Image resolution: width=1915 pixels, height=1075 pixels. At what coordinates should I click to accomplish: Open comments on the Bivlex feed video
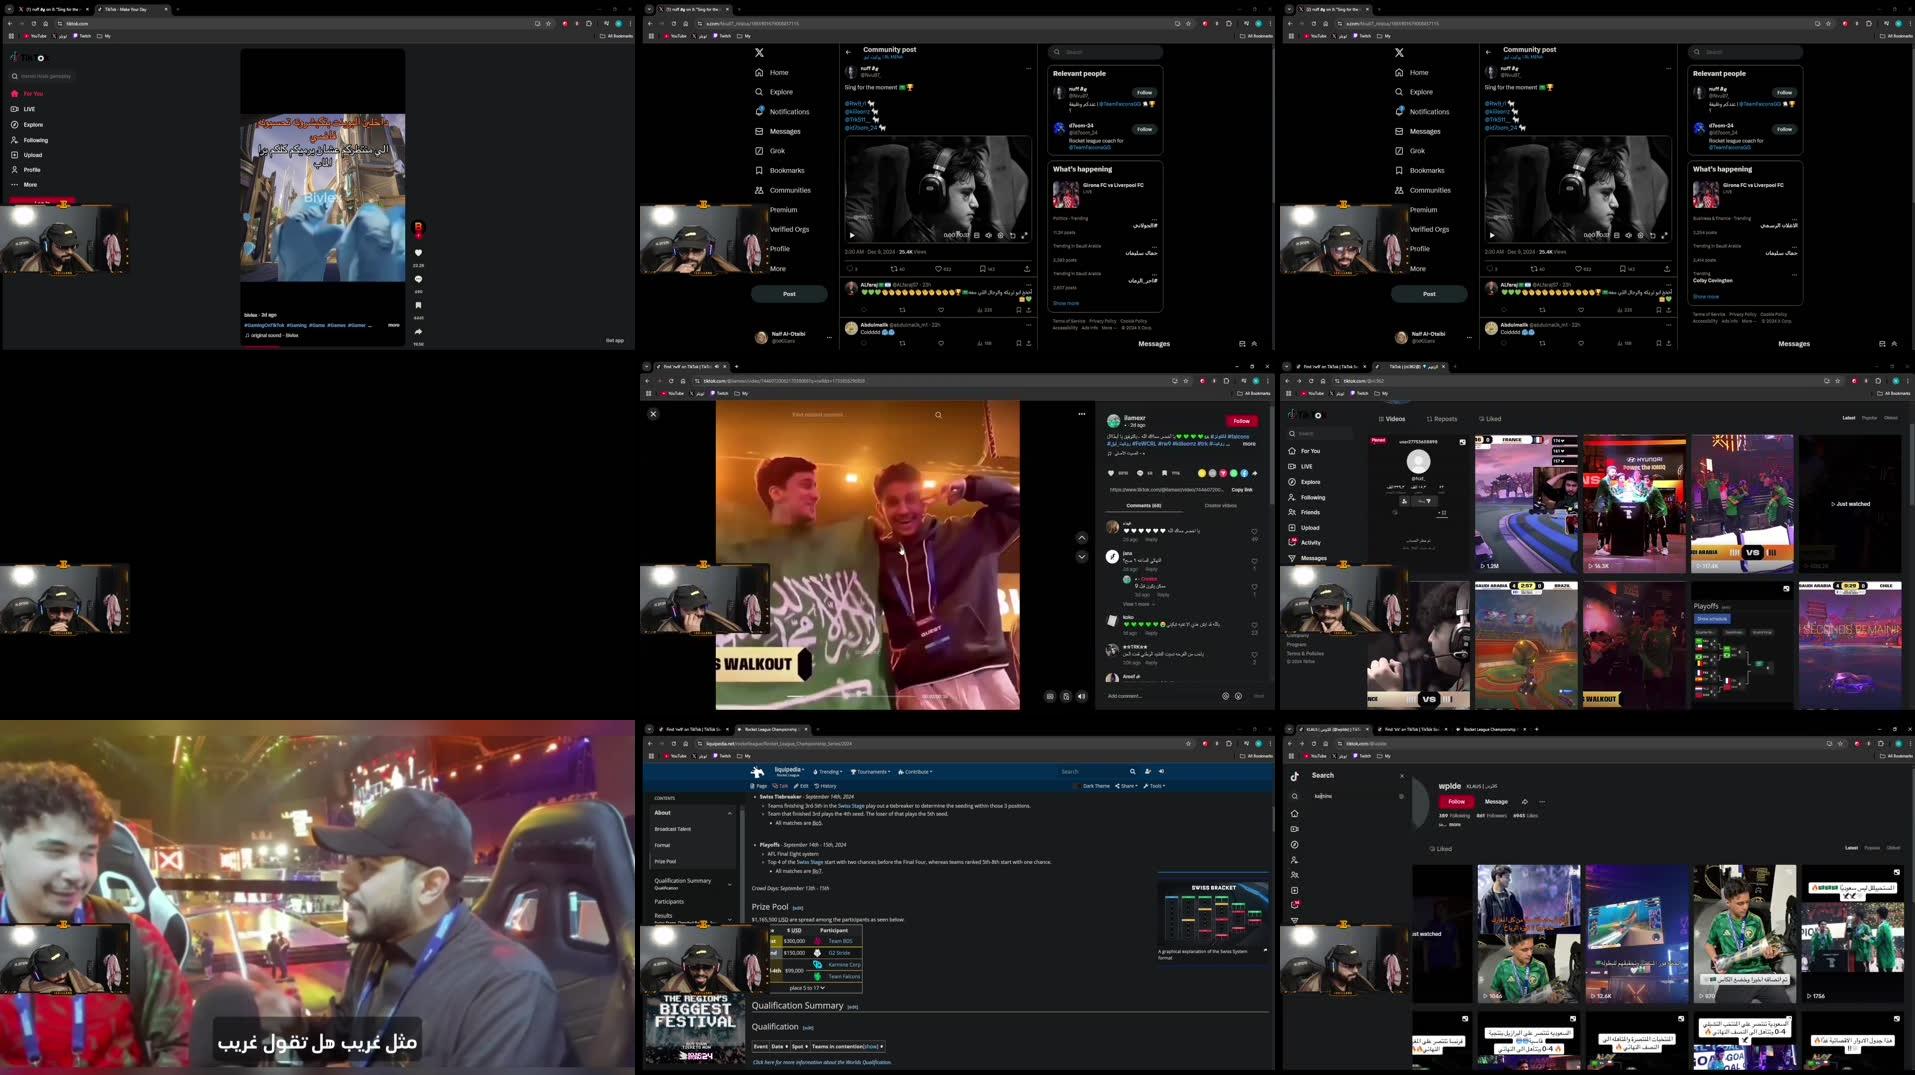[x=418, y=279]
